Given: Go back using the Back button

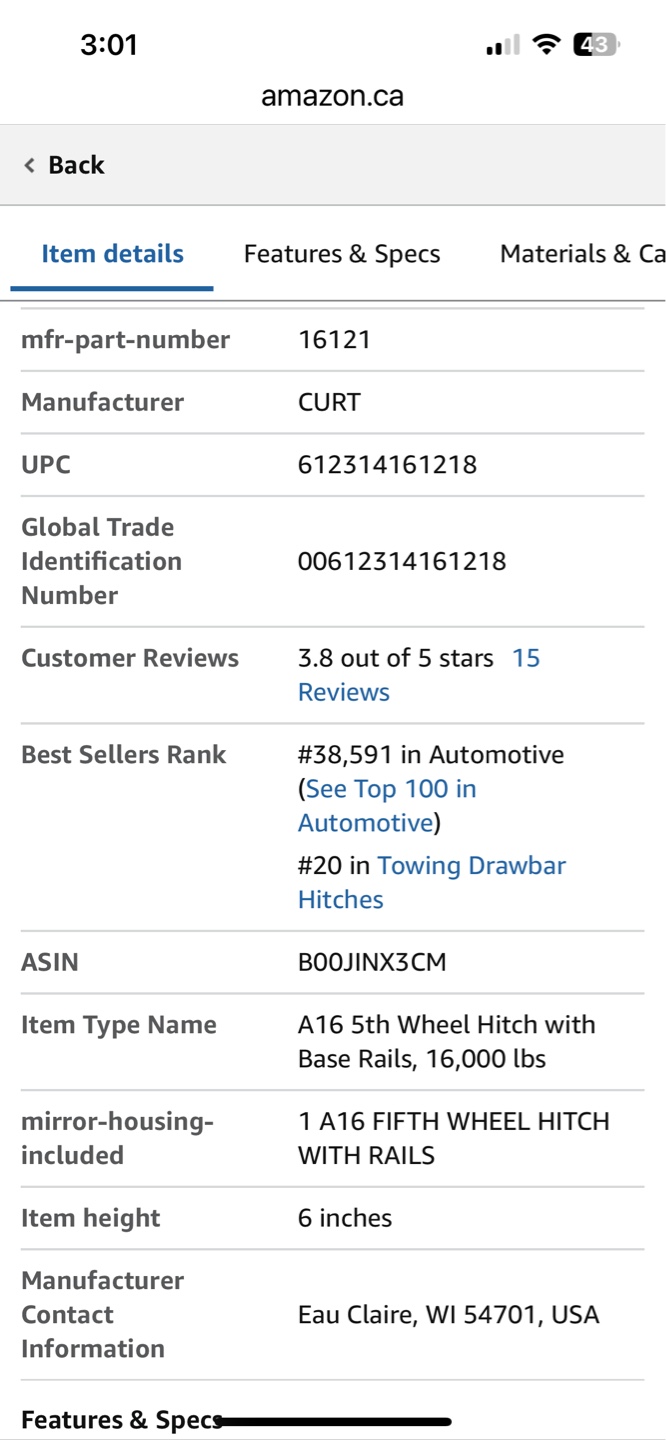Looking at the screenshot, I should click(65, 165).
